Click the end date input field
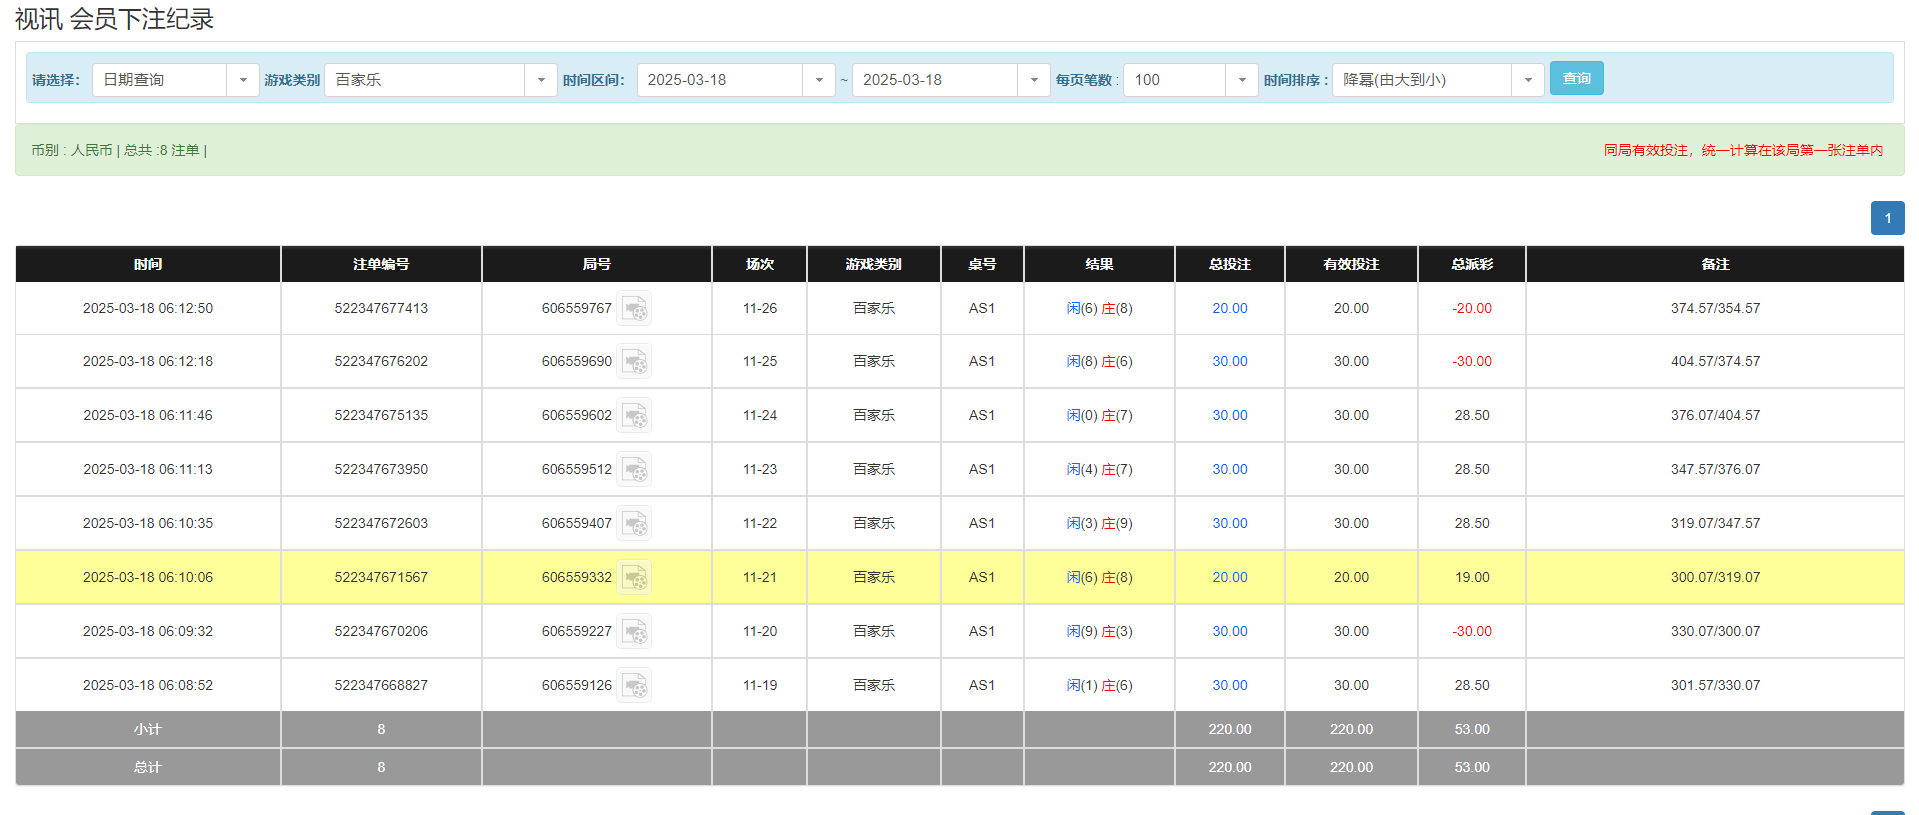Viewport: 1919px width, 815px height. (935, 80)
